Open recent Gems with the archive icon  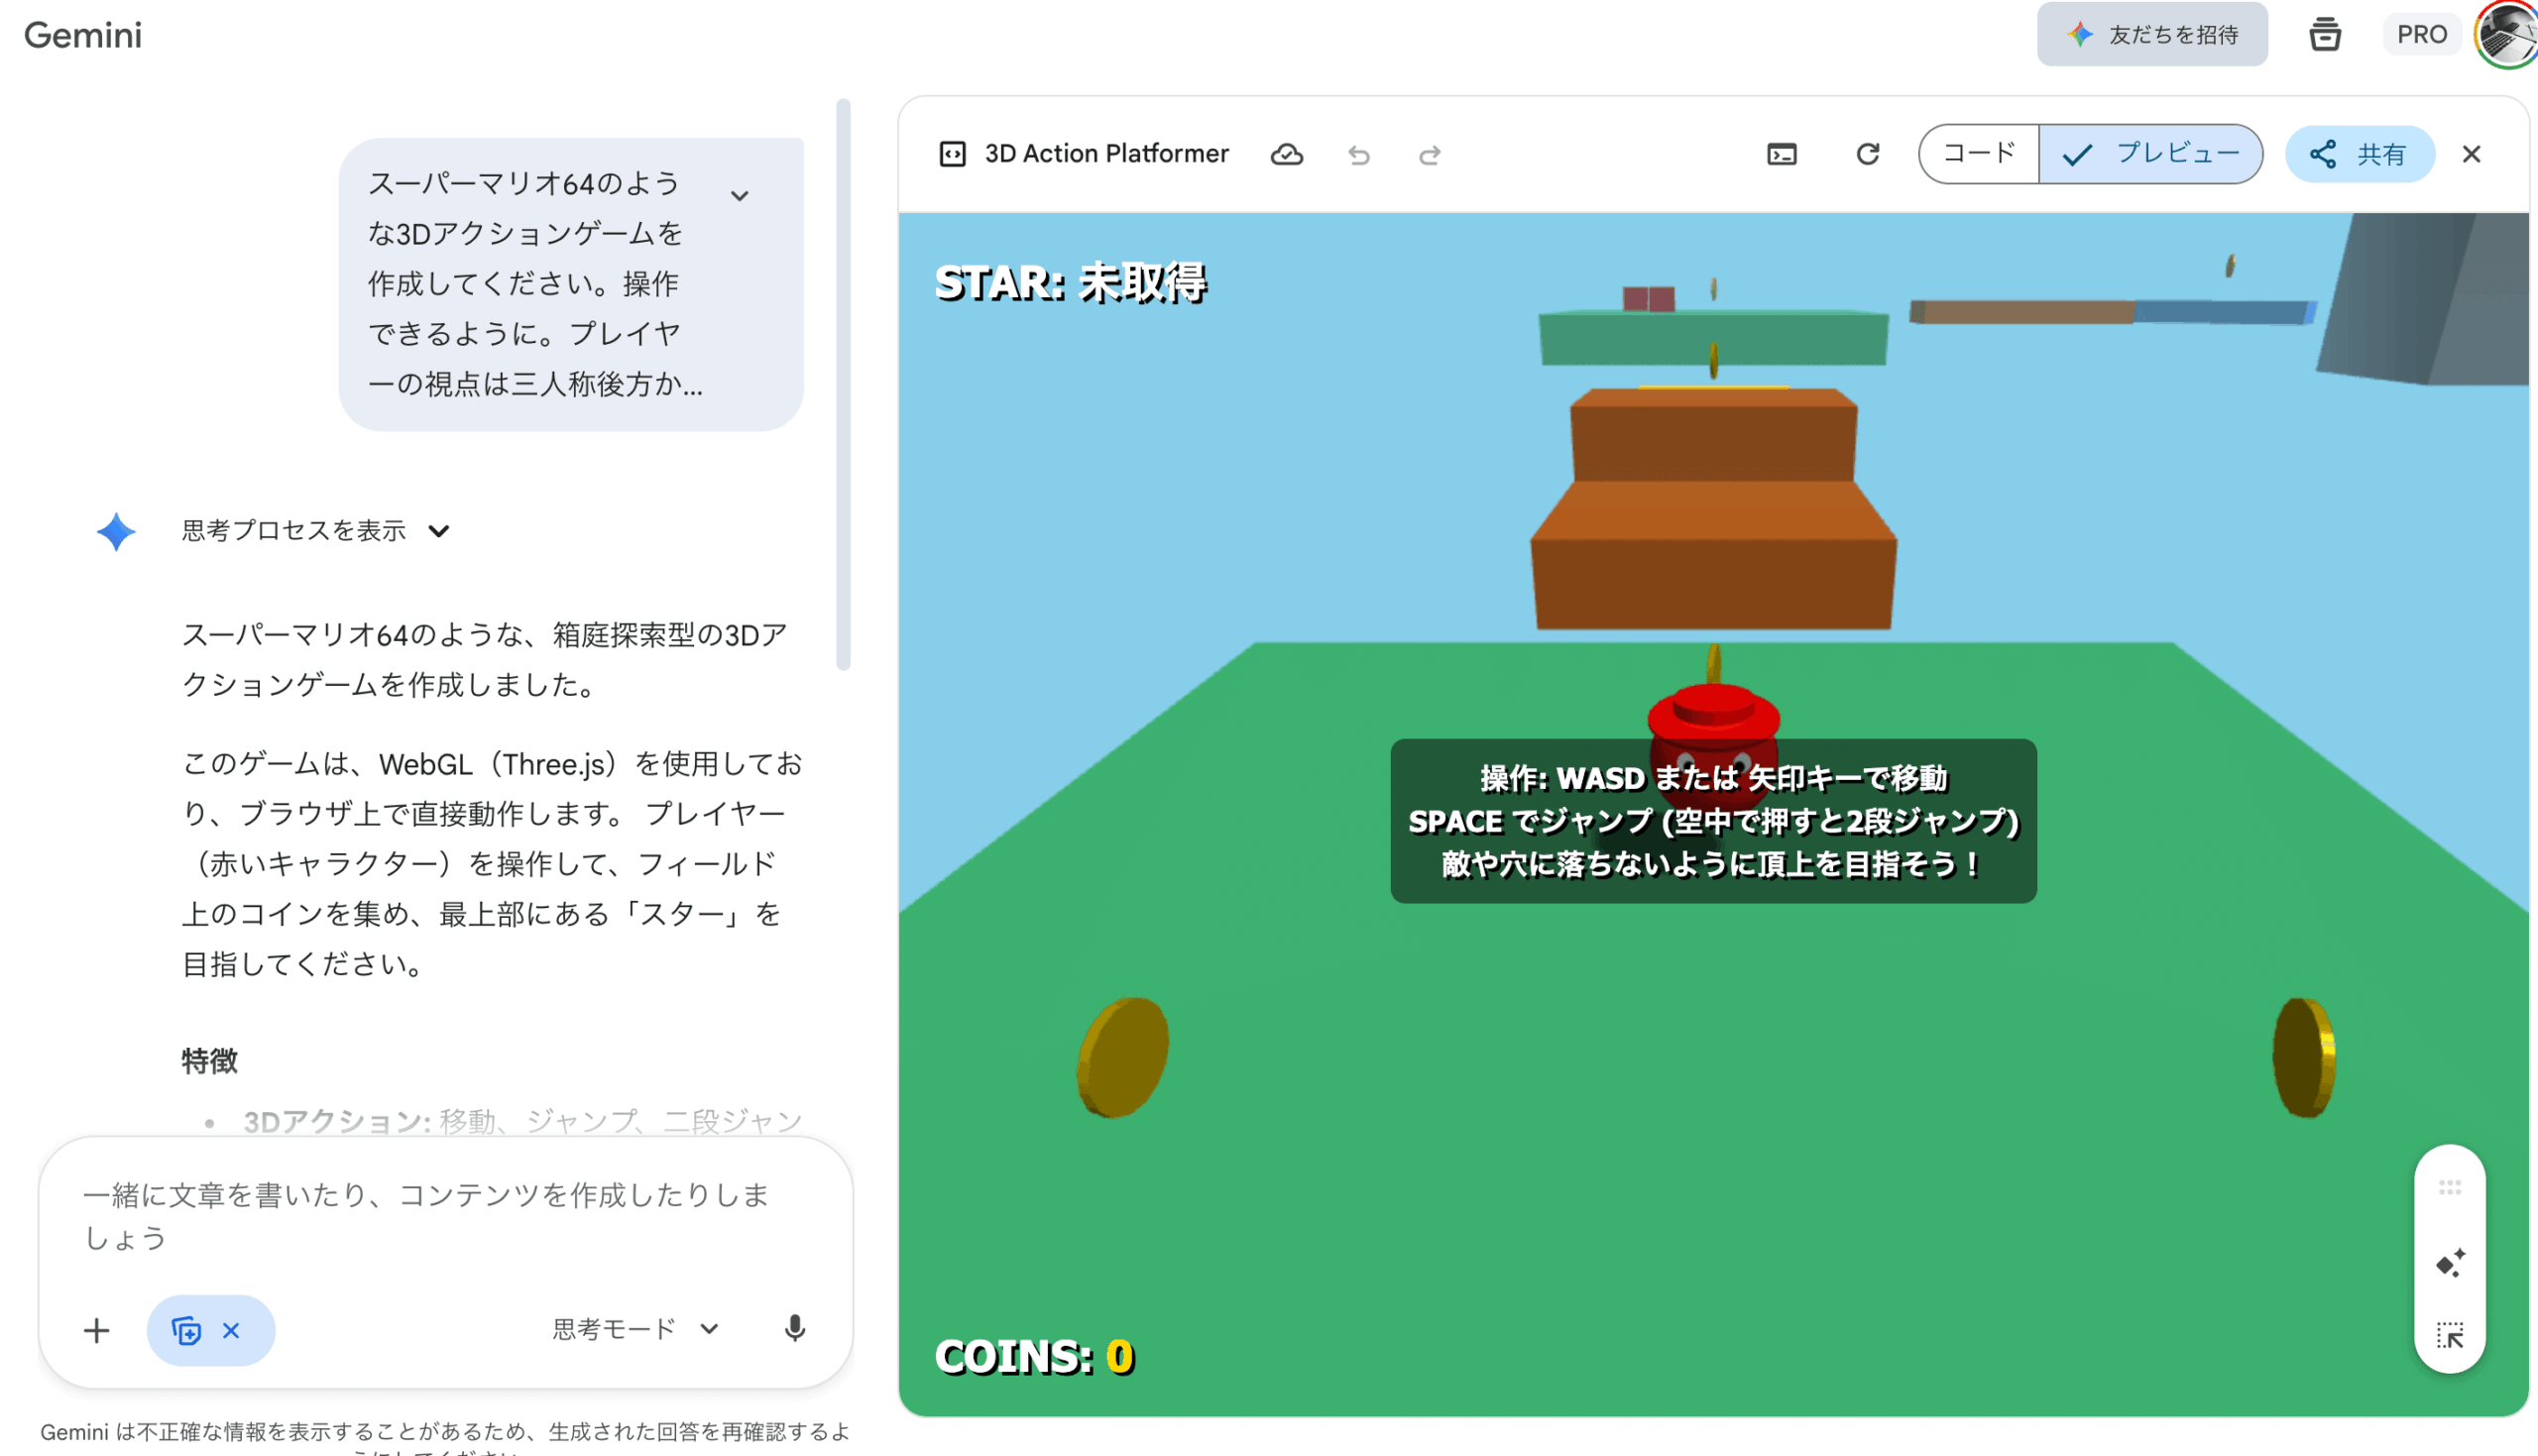point(2325,33)
